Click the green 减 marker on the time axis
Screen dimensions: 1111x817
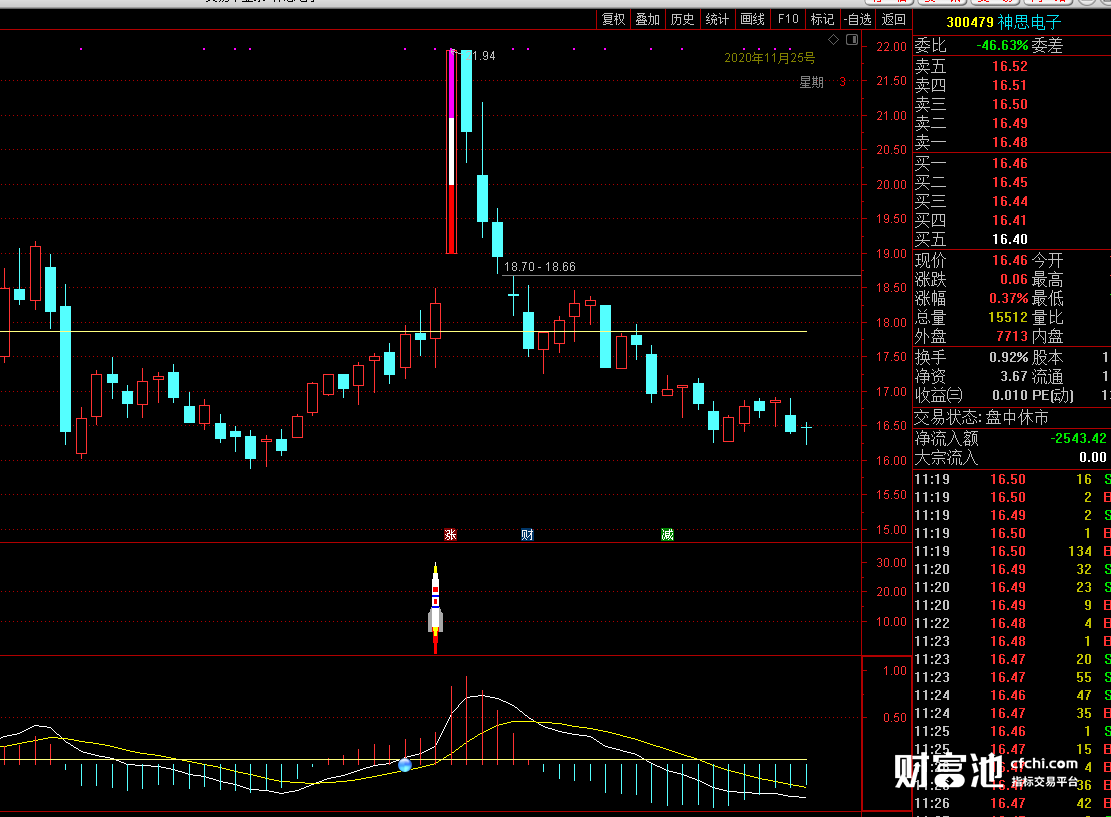coord(667,535)
